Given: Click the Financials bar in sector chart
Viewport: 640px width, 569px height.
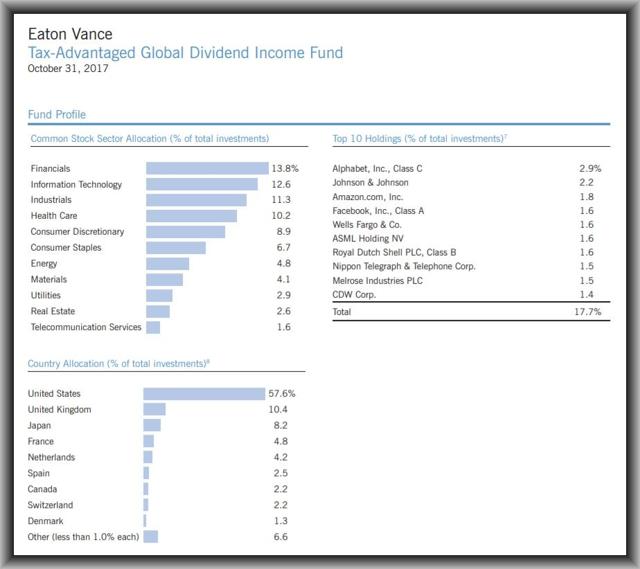Looking at the screenshot, I should tap(207, 168).
